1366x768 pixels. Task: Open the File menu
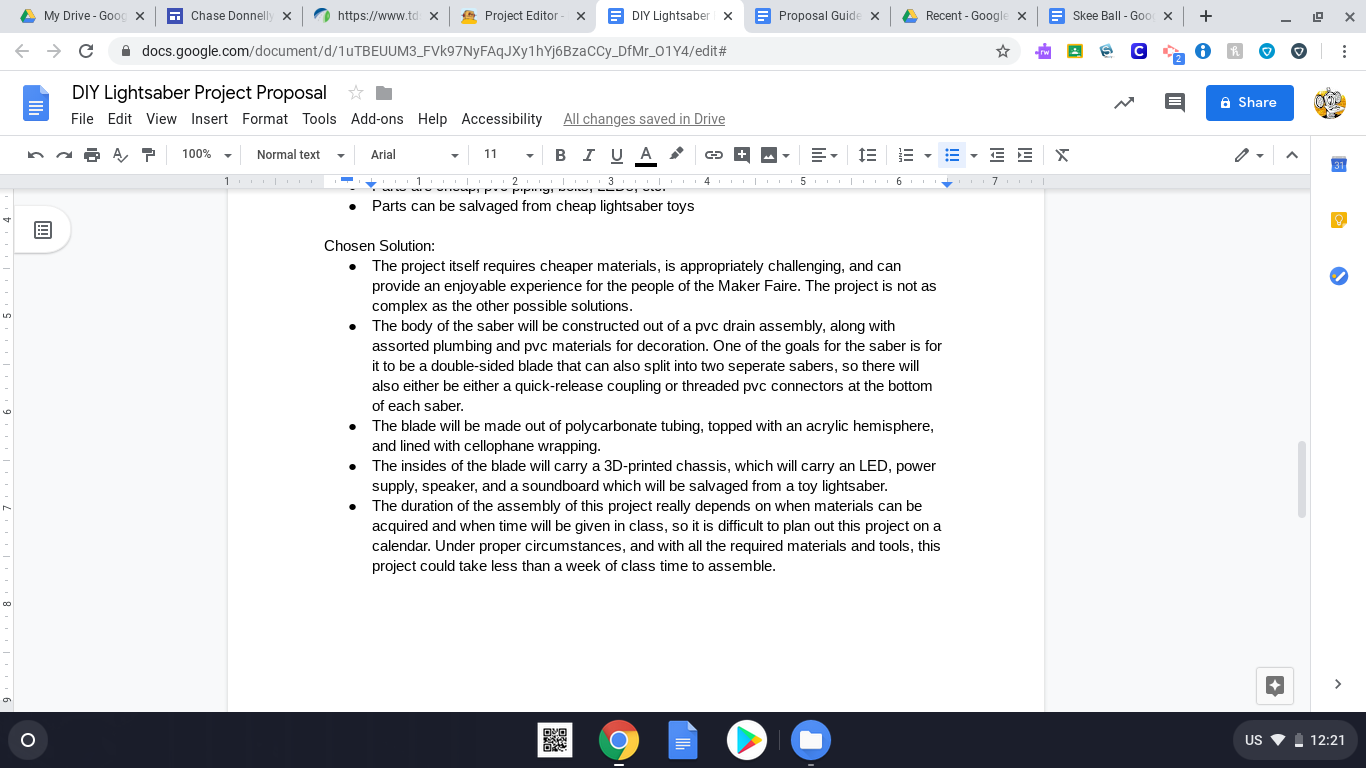82,119
